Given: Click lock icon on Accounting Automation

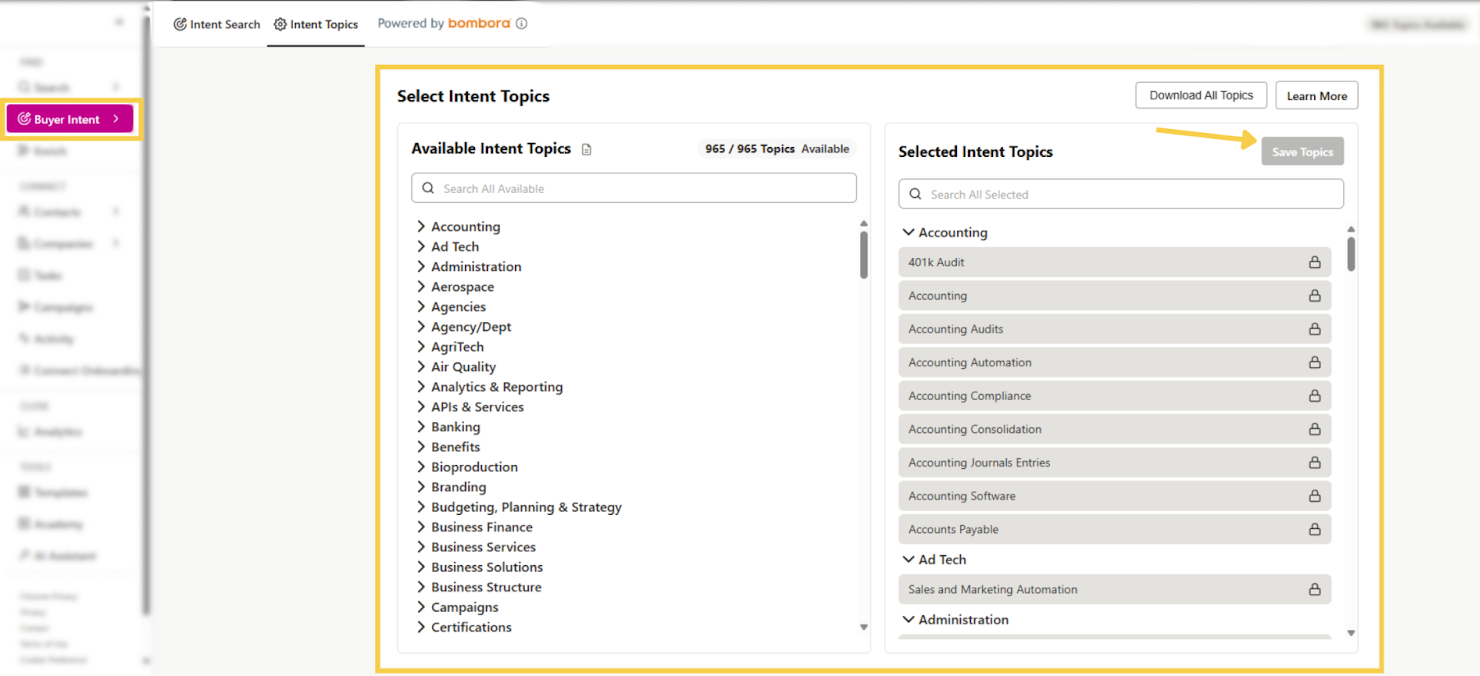Looking at the screenshot, I should [1315, 363].
